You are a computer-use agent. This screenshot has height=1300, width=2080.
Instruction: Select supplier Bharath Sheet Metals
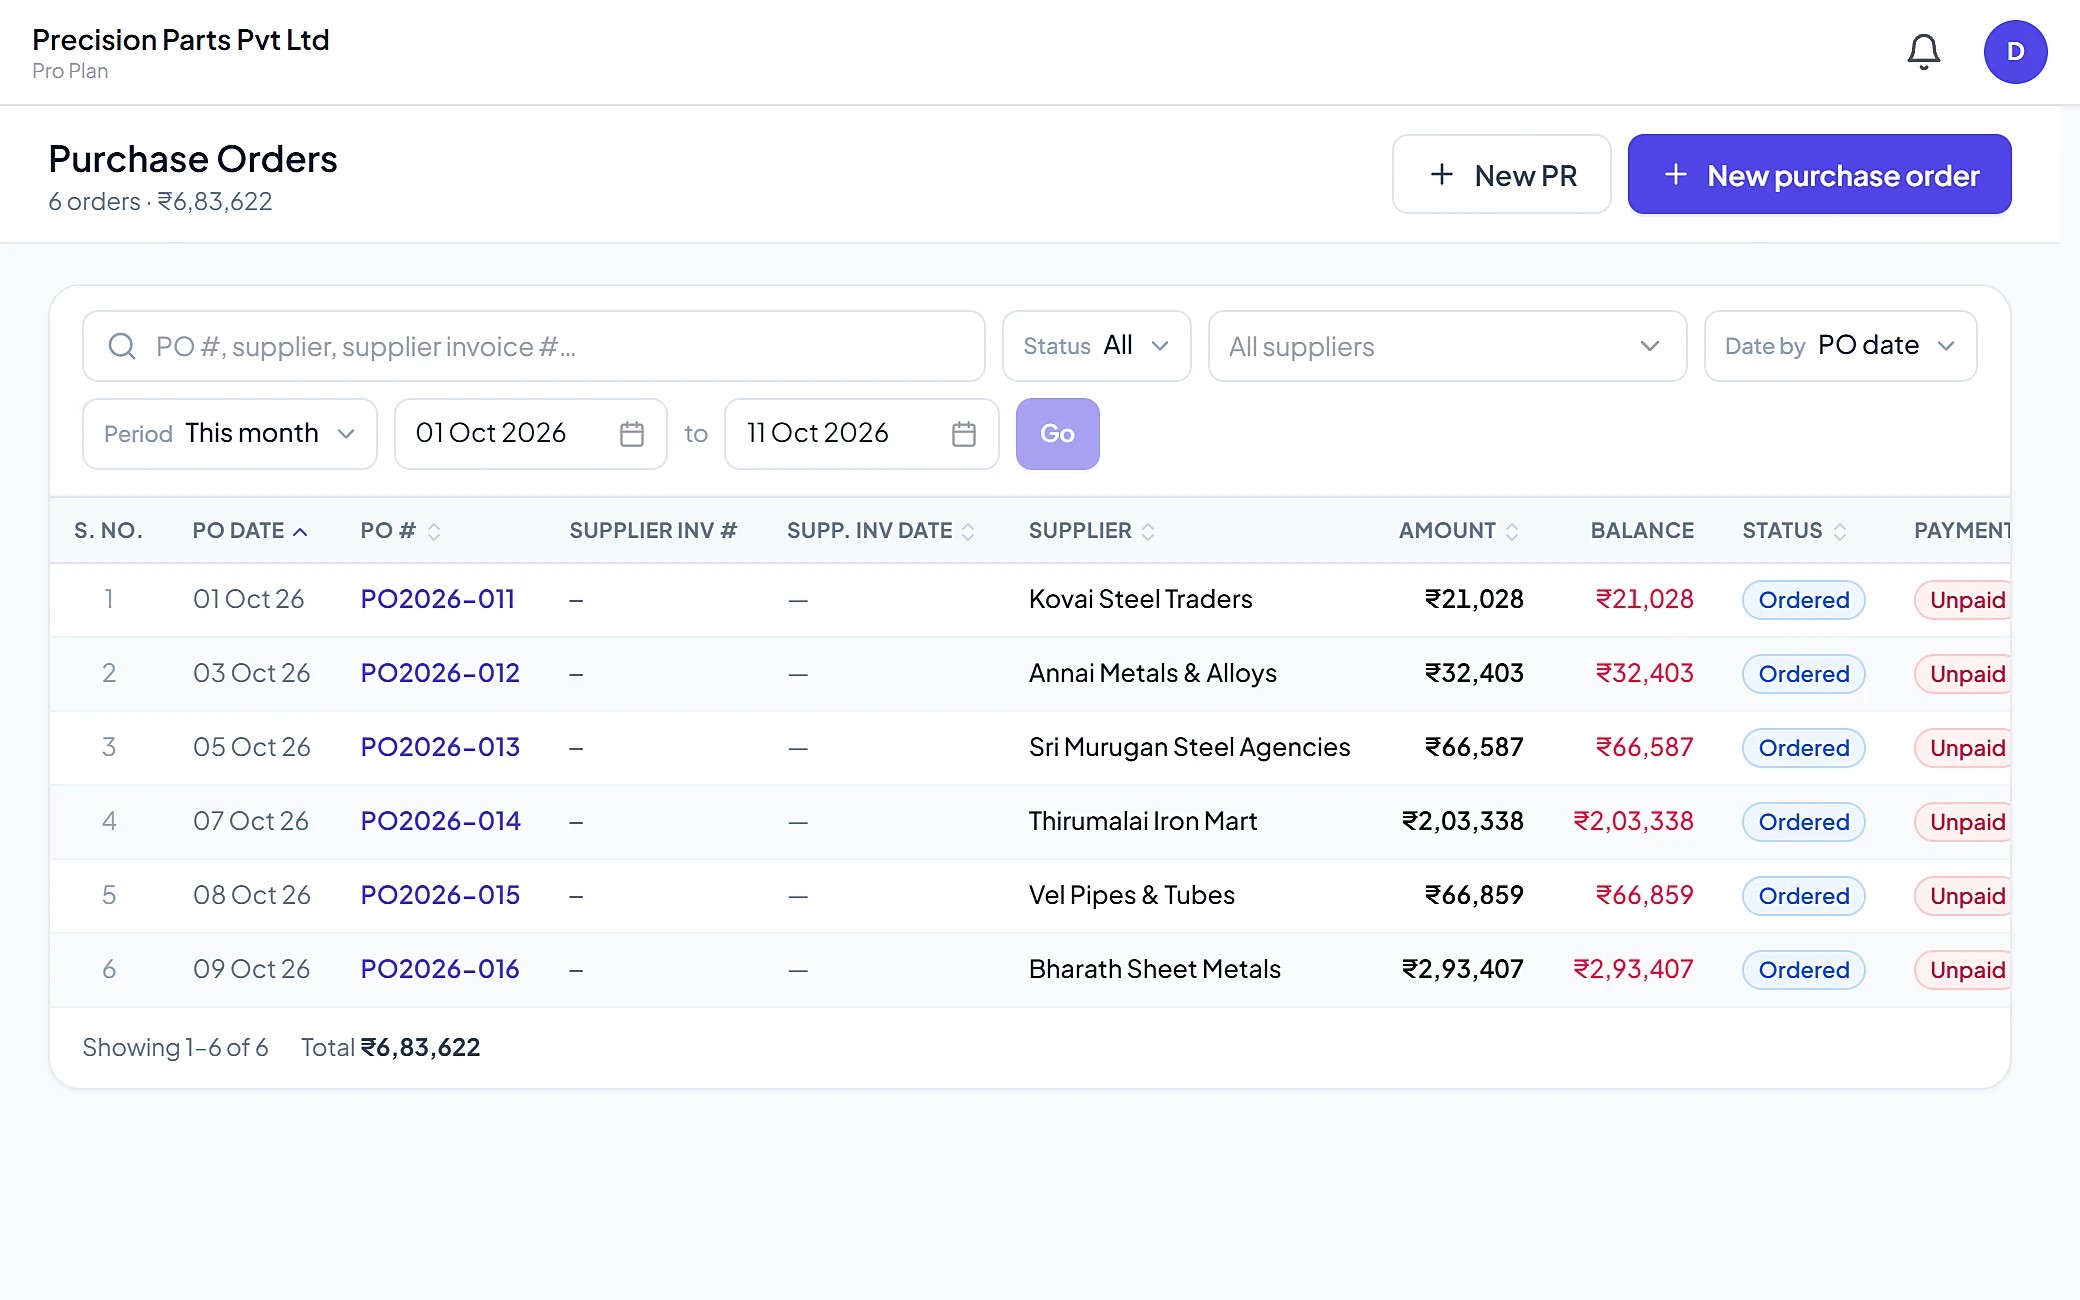point(1154,969)
